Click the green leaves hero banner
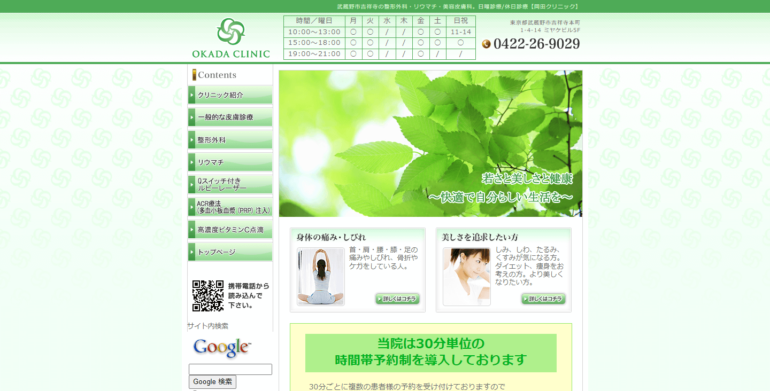This screenshot has height=391, width=770. pos(431,143)
